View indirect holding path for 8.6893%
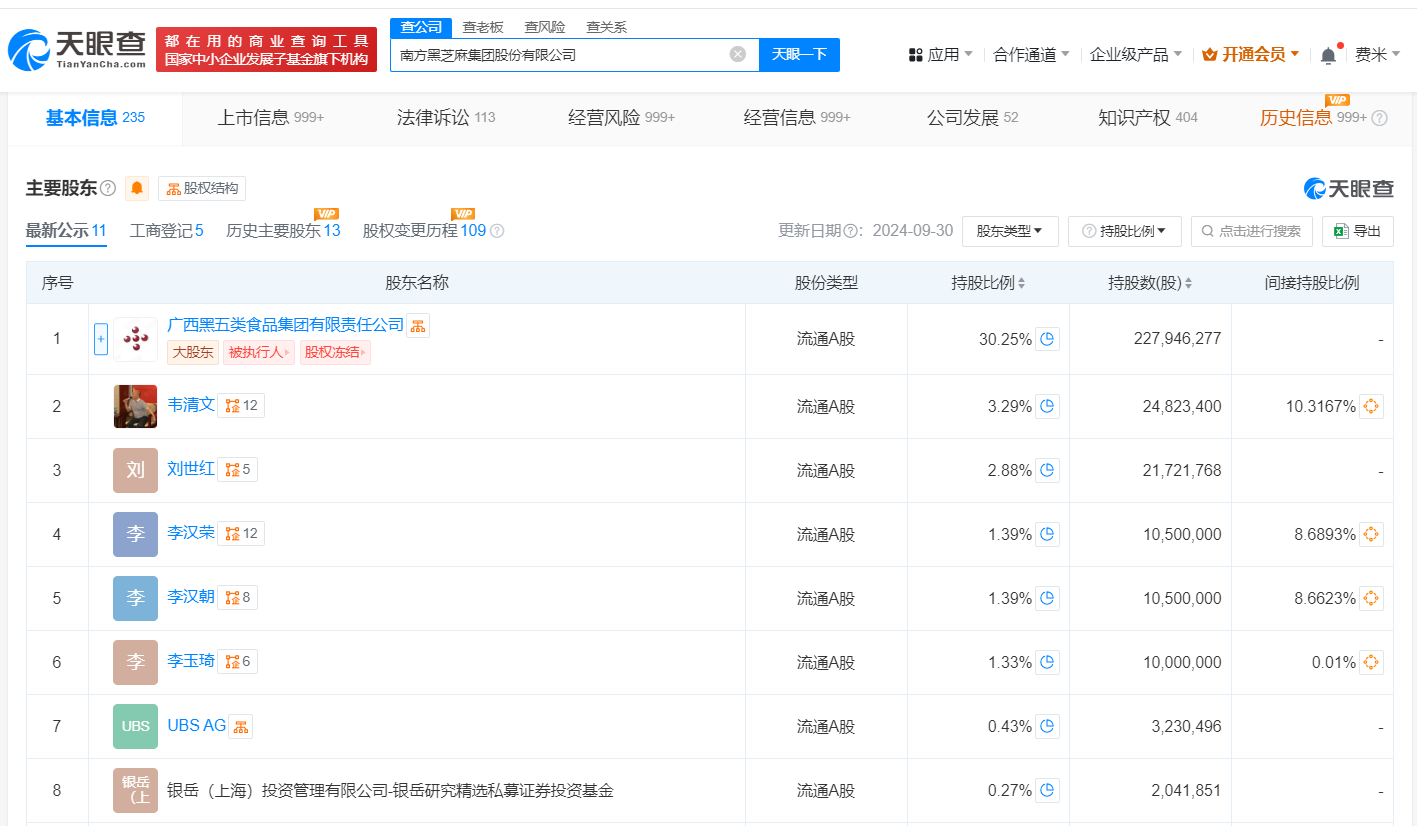 pyautogui.click(x=1372, y=534)
